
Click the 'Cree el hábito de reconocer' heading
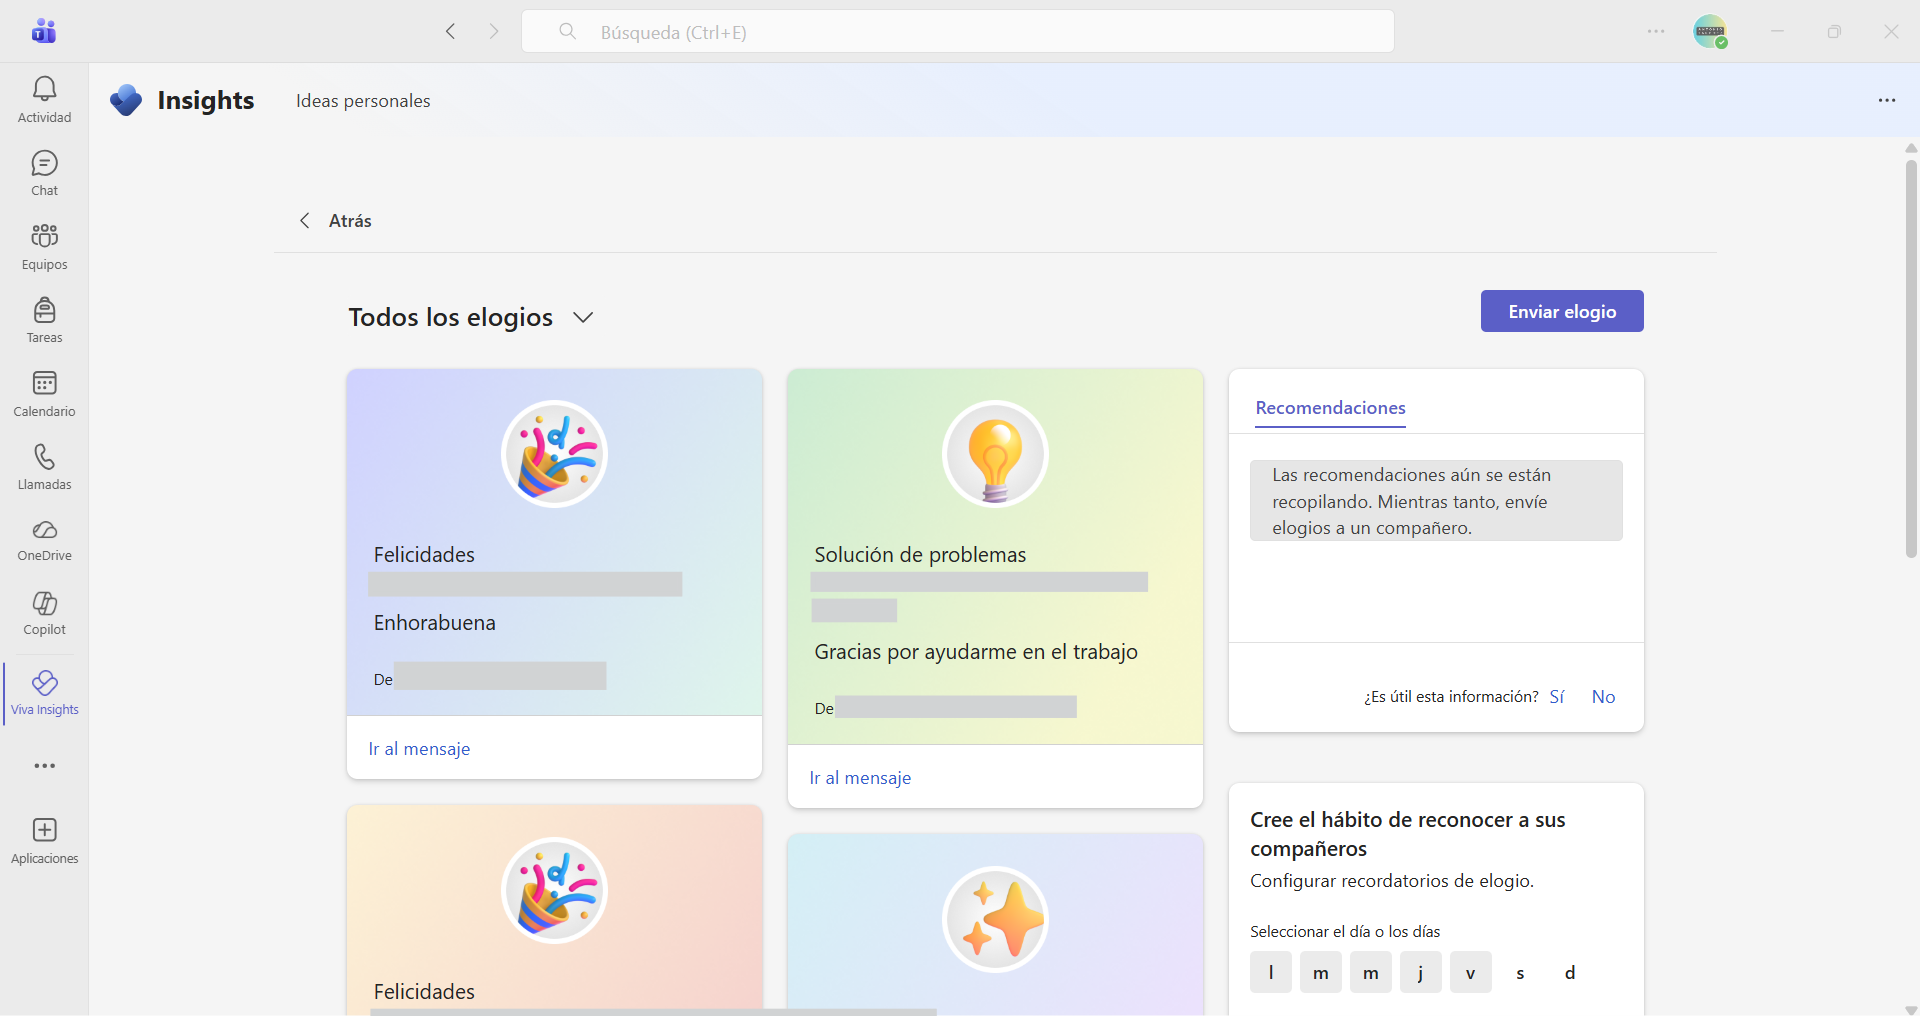point(1408,834)
